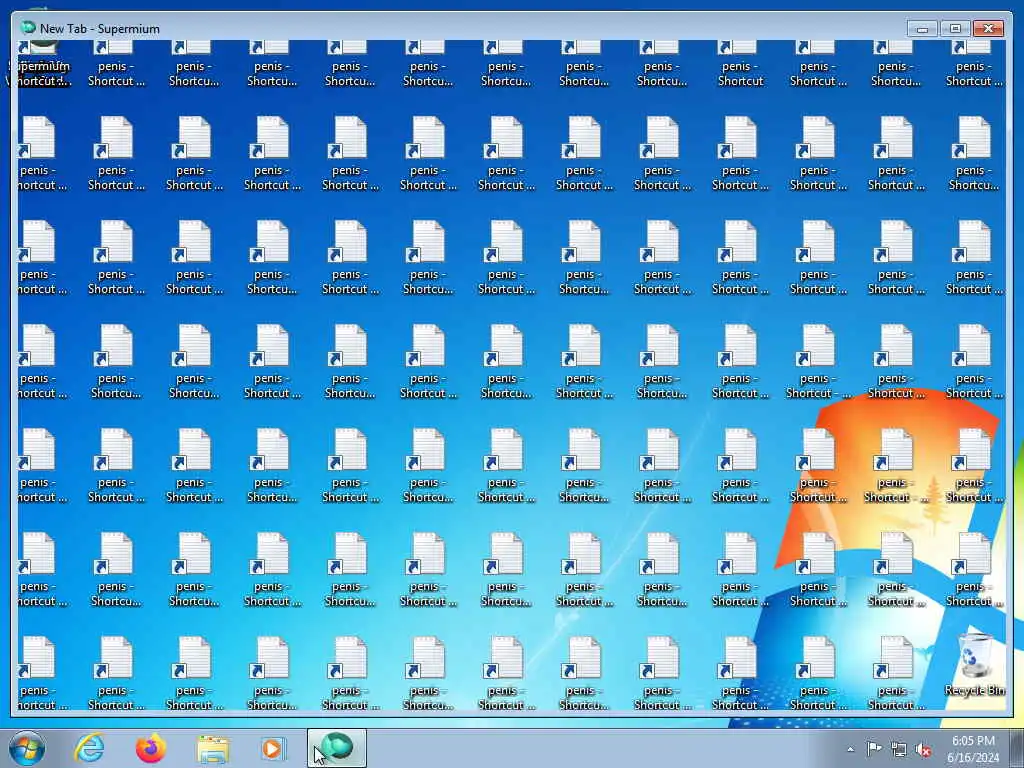
Task: Launch Windows Media Player from taskbar
Action: (x=272, y=748)
